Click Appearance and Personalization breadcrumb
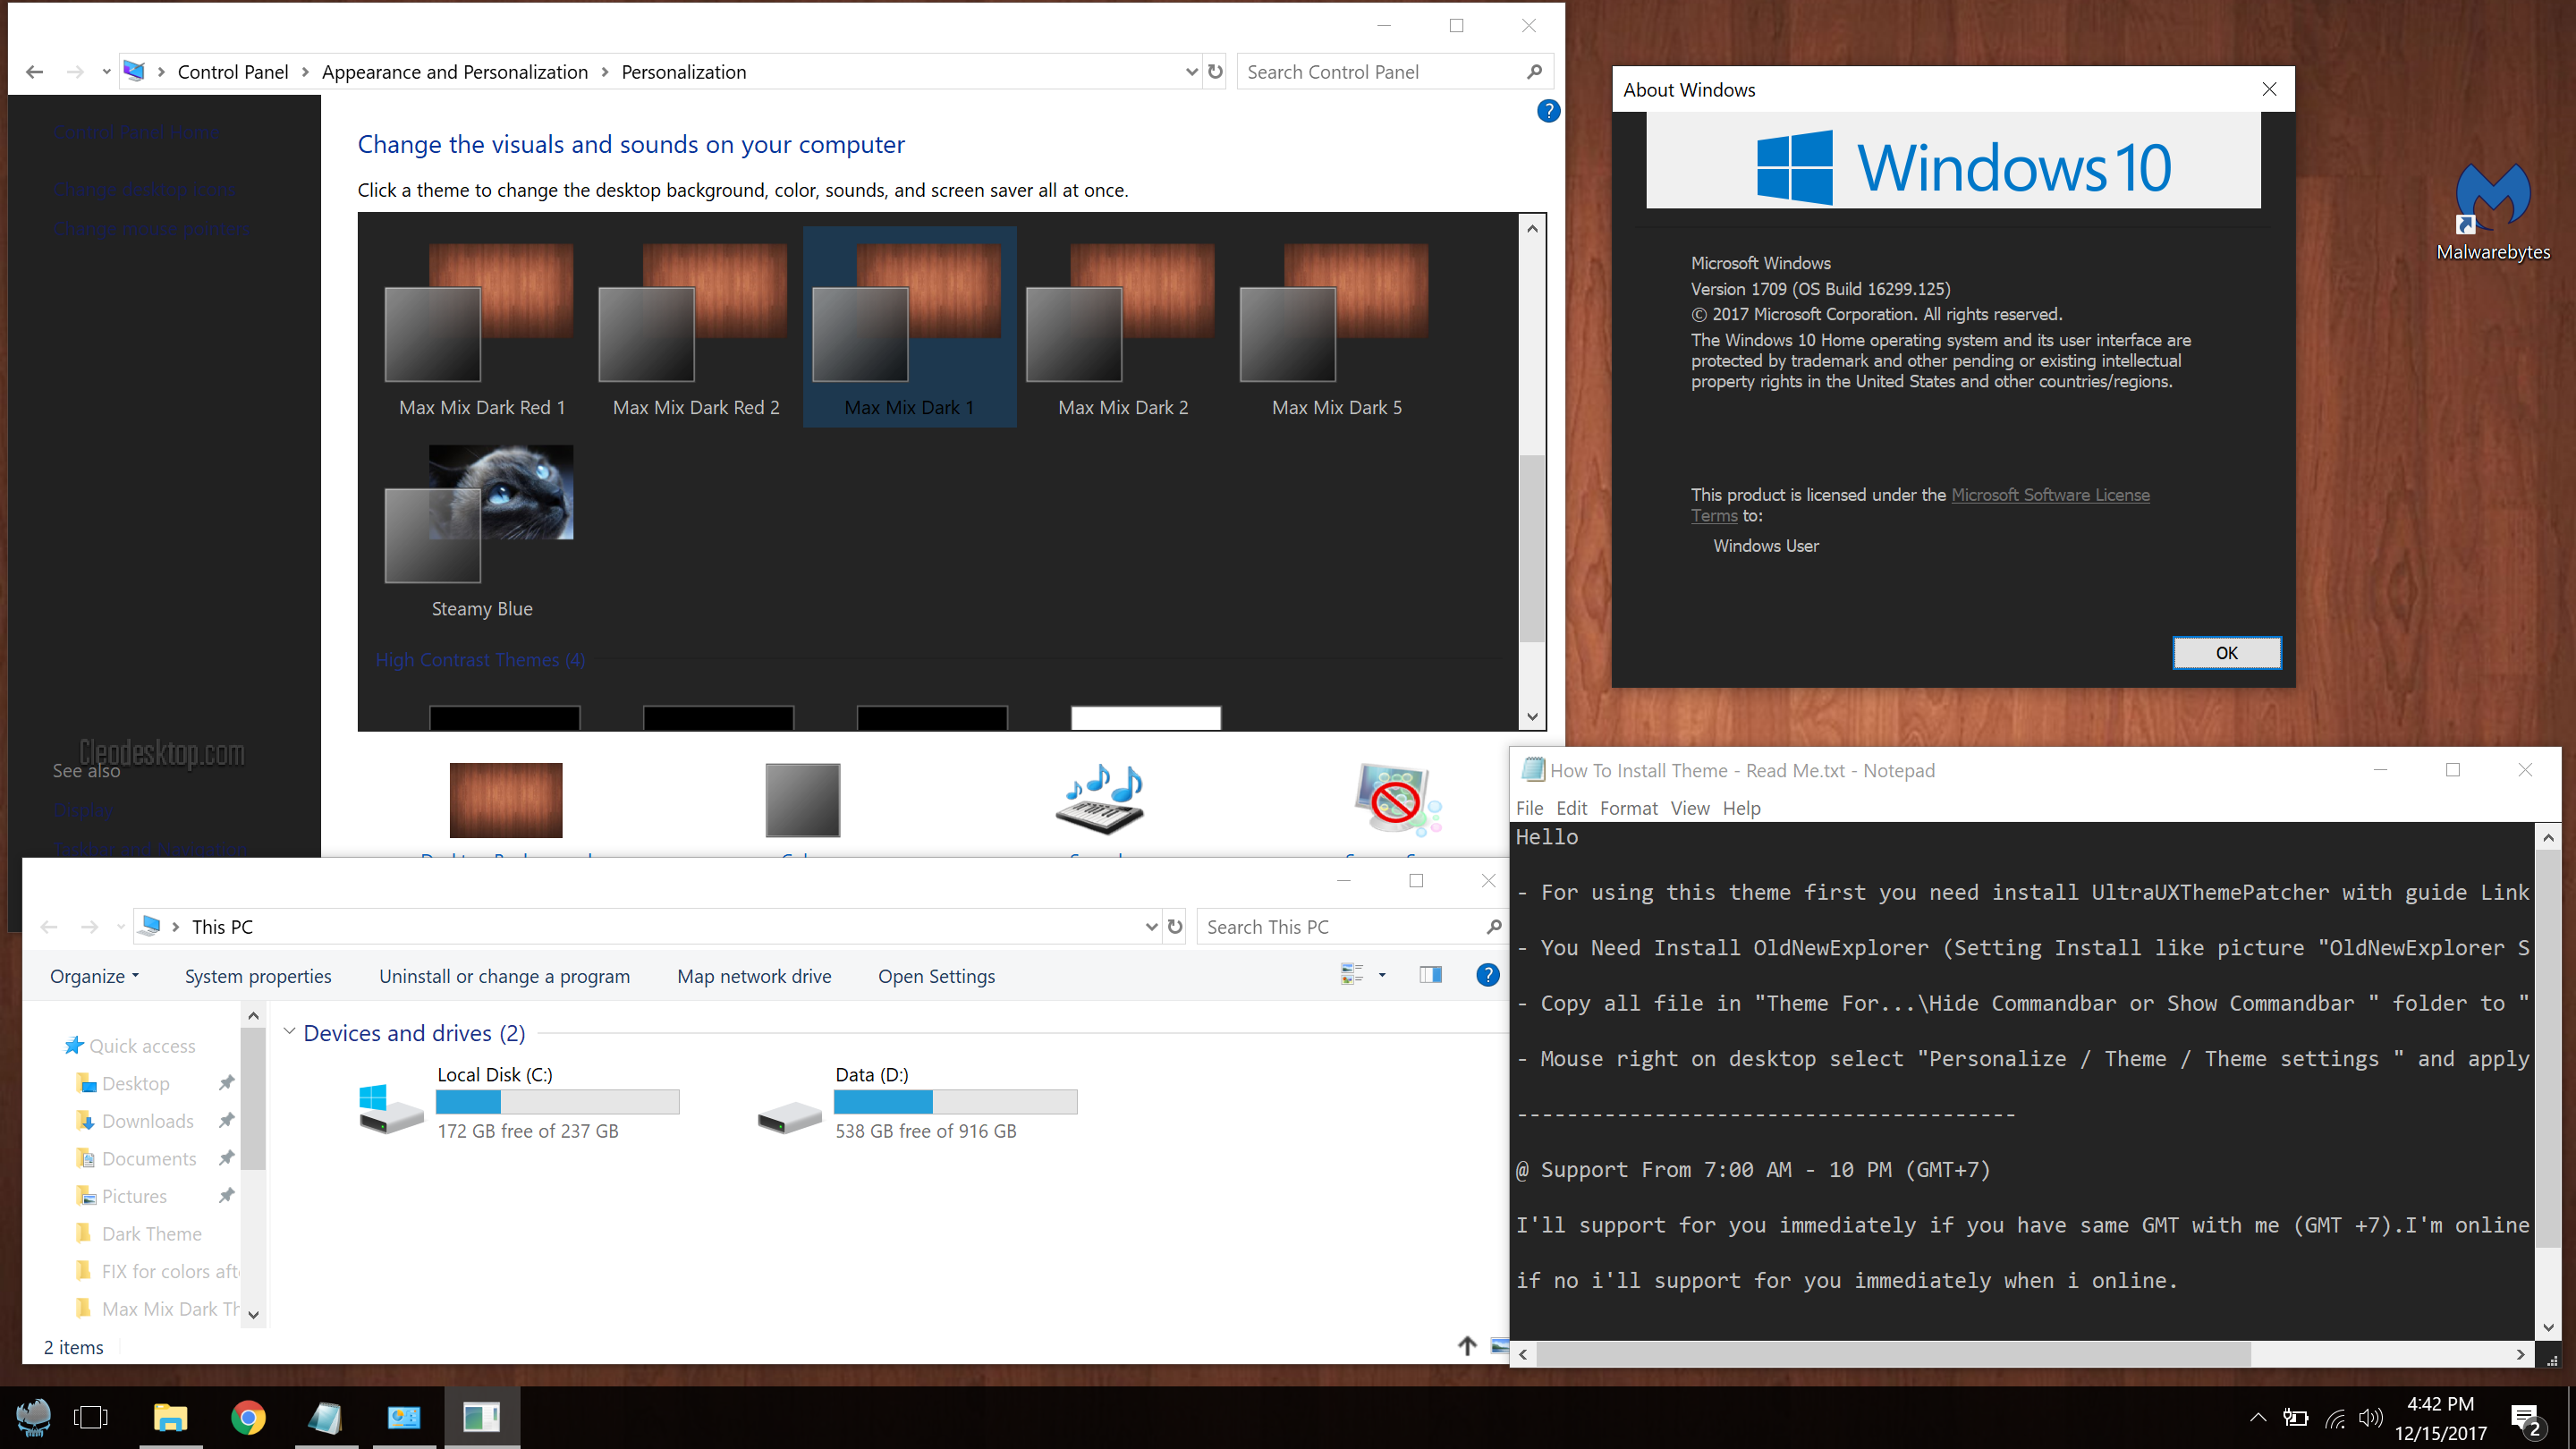Screen dimensions: 2576x1449 click(454, 72)
